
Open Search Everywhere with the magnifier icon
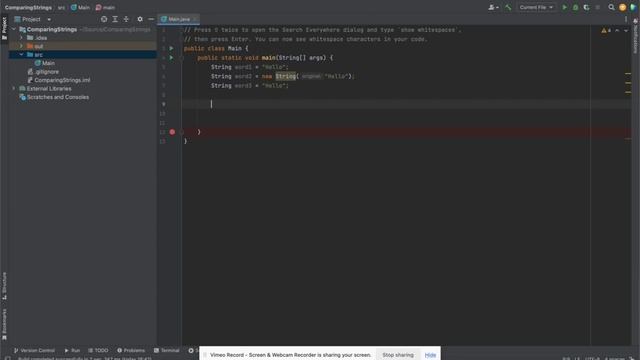pos(611,7)
